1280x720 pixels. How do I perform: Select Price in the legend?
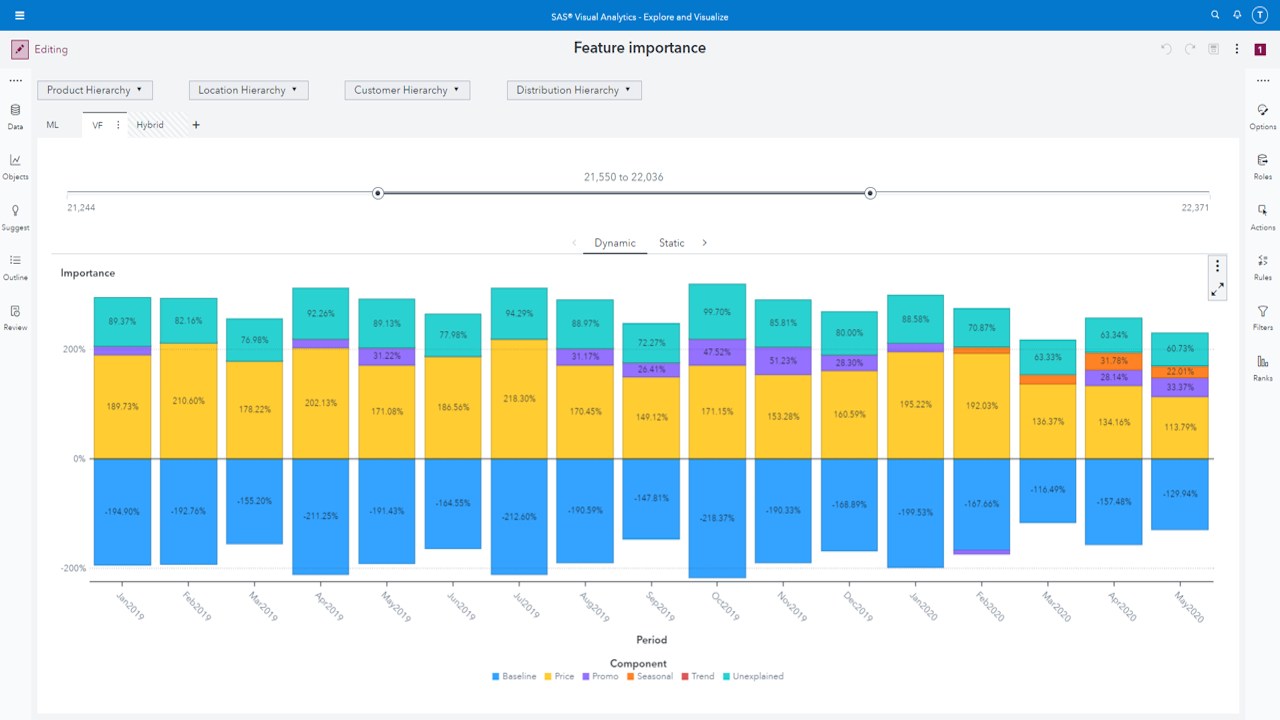pyautogui.click(x=559, y=677)
